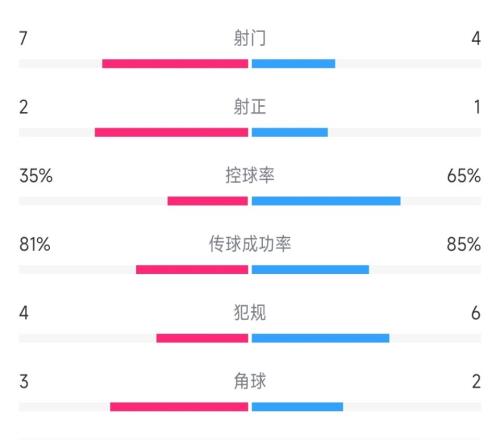
Task: Click the pink 射正 bar
Action: coord(171,132)
